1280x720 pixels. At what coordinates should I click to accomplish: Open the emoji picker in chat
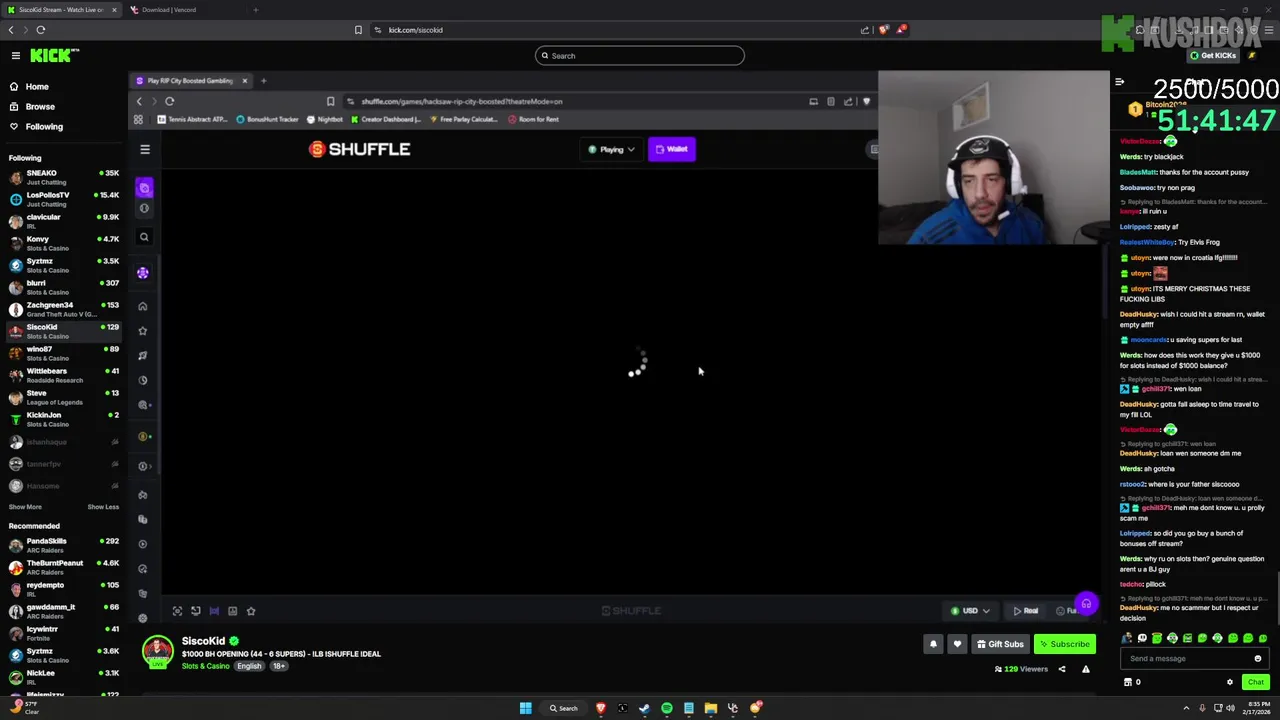point(1258,659)
